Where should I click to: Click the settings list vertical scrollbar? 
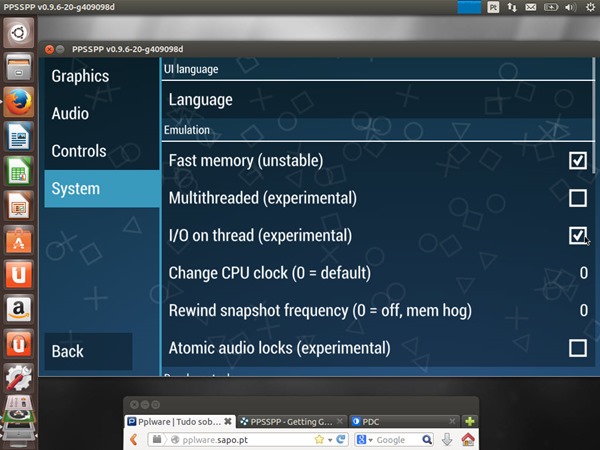point(594,115)
